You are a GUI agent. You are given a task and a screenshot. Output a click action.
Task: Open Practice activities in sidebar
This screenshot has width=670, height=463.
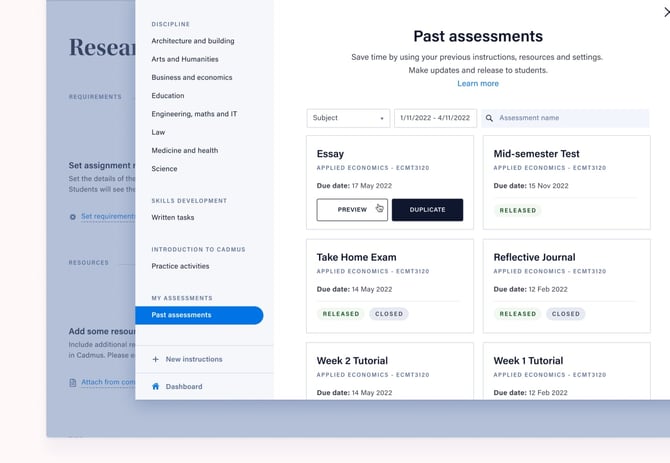[x=180, y=267]
